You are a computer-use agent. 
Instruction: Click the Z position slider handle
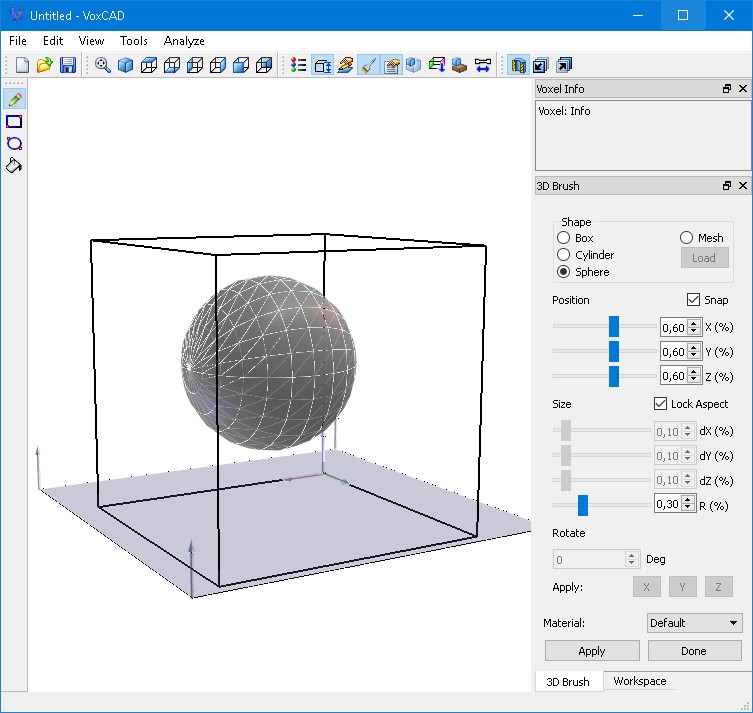614,376
